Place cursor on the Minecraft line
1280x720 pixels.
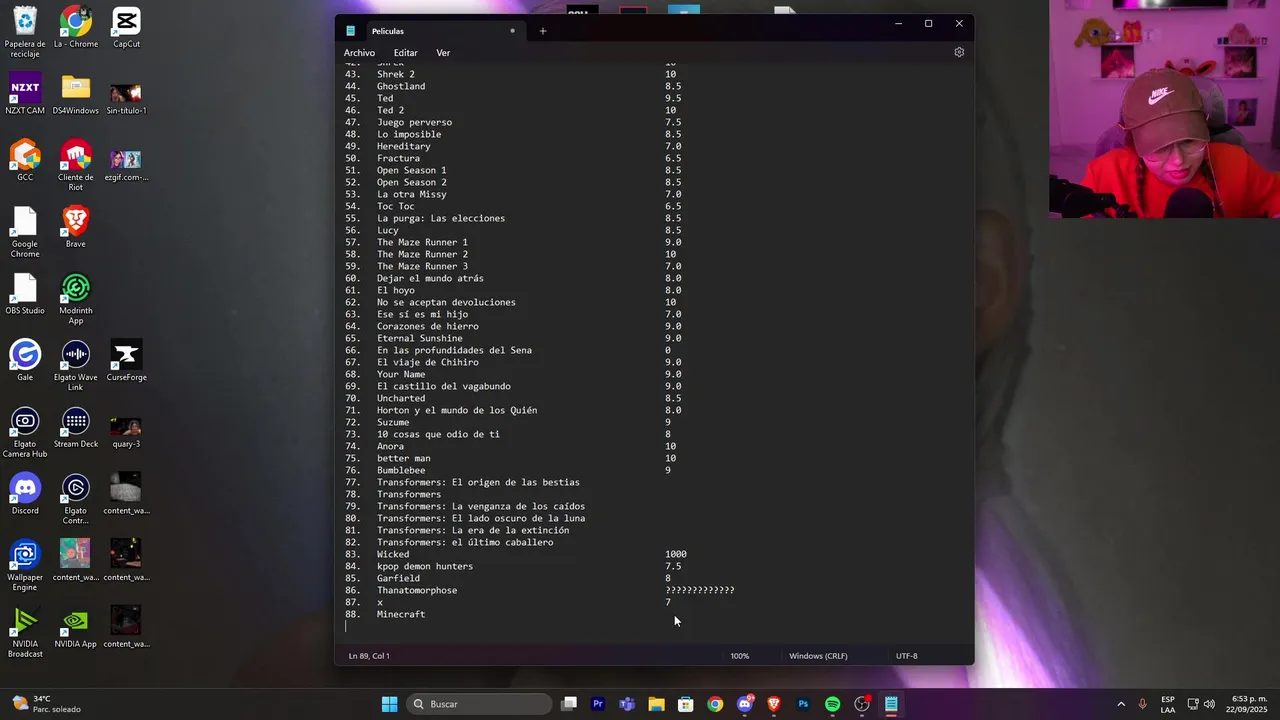point(401,614)
